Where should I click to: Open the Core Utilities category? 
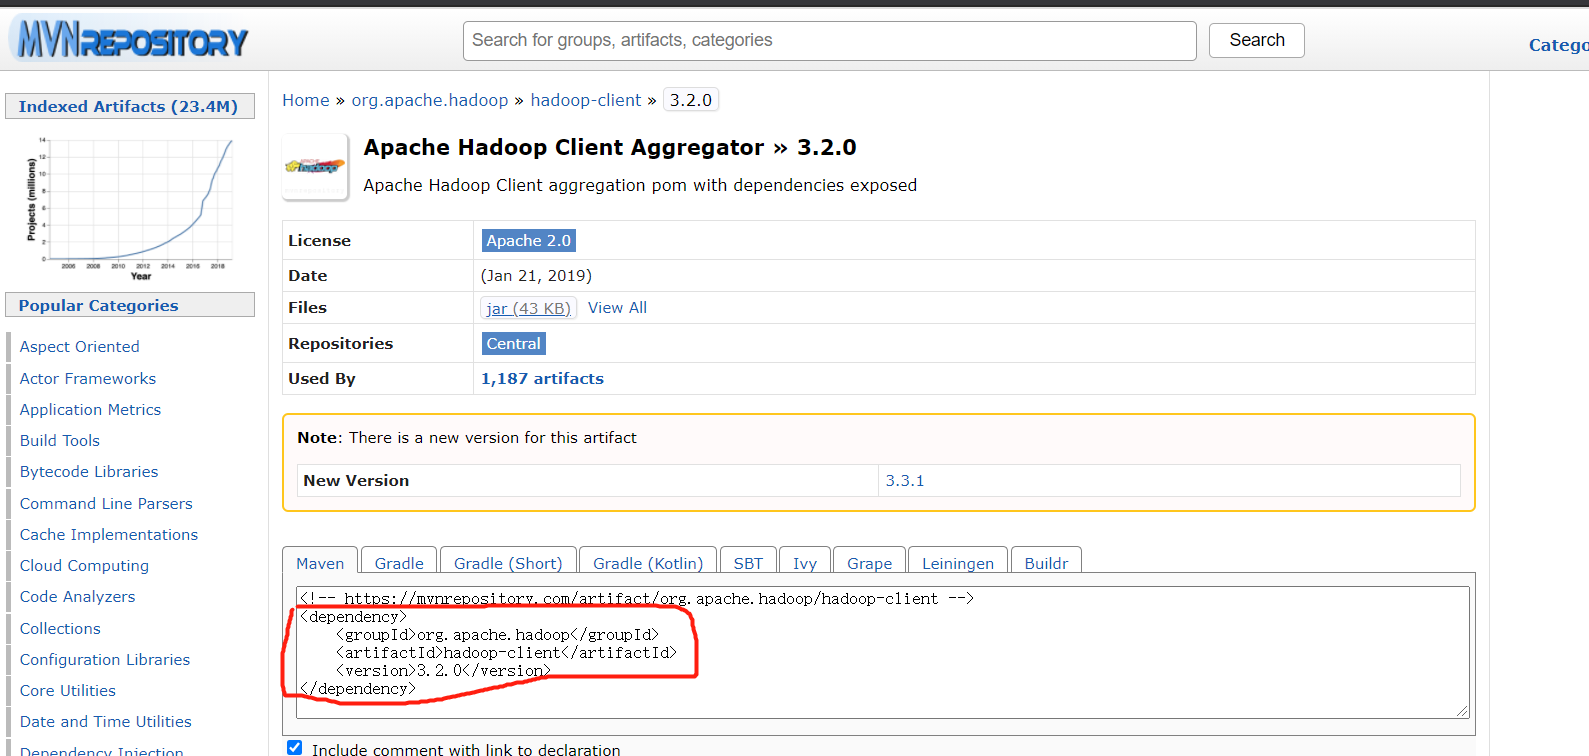[68, 691]
